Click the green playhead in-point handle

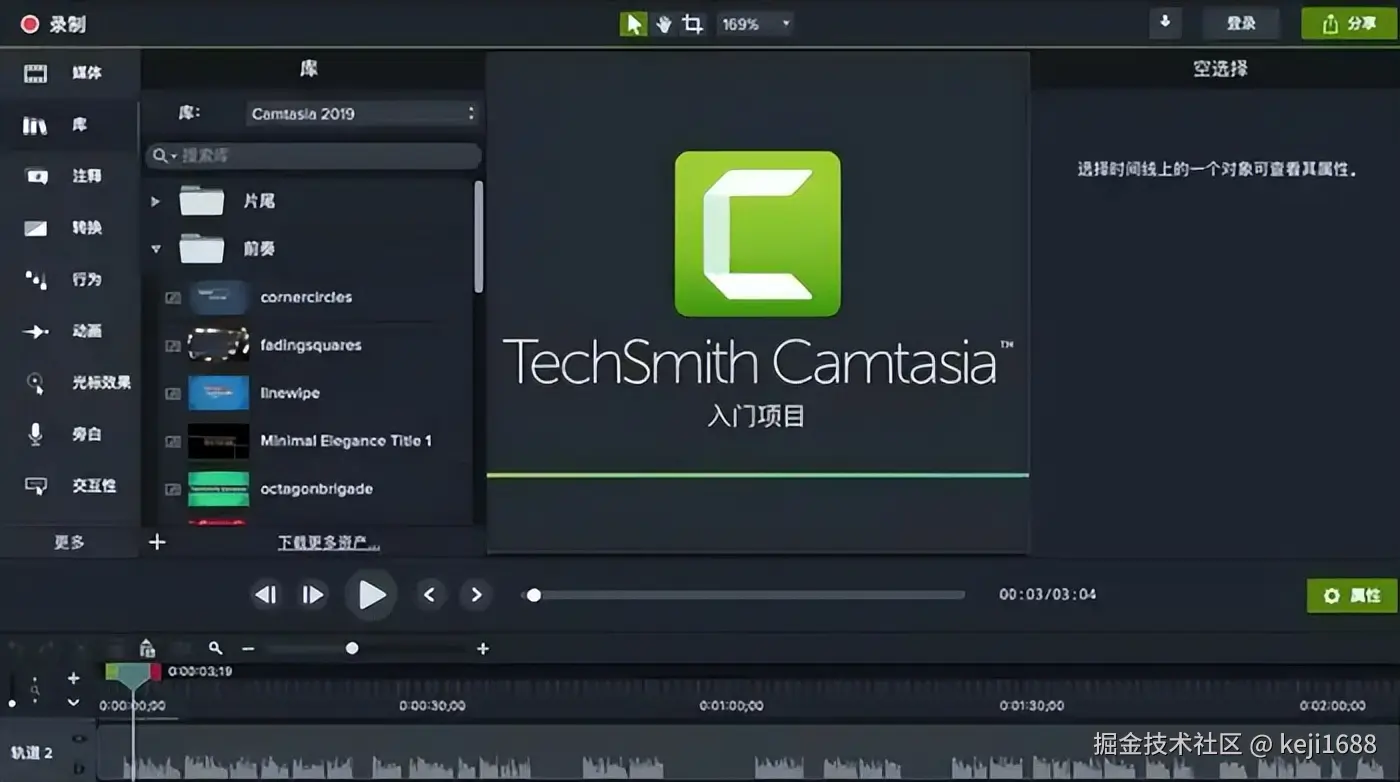(x=112, y=672)
